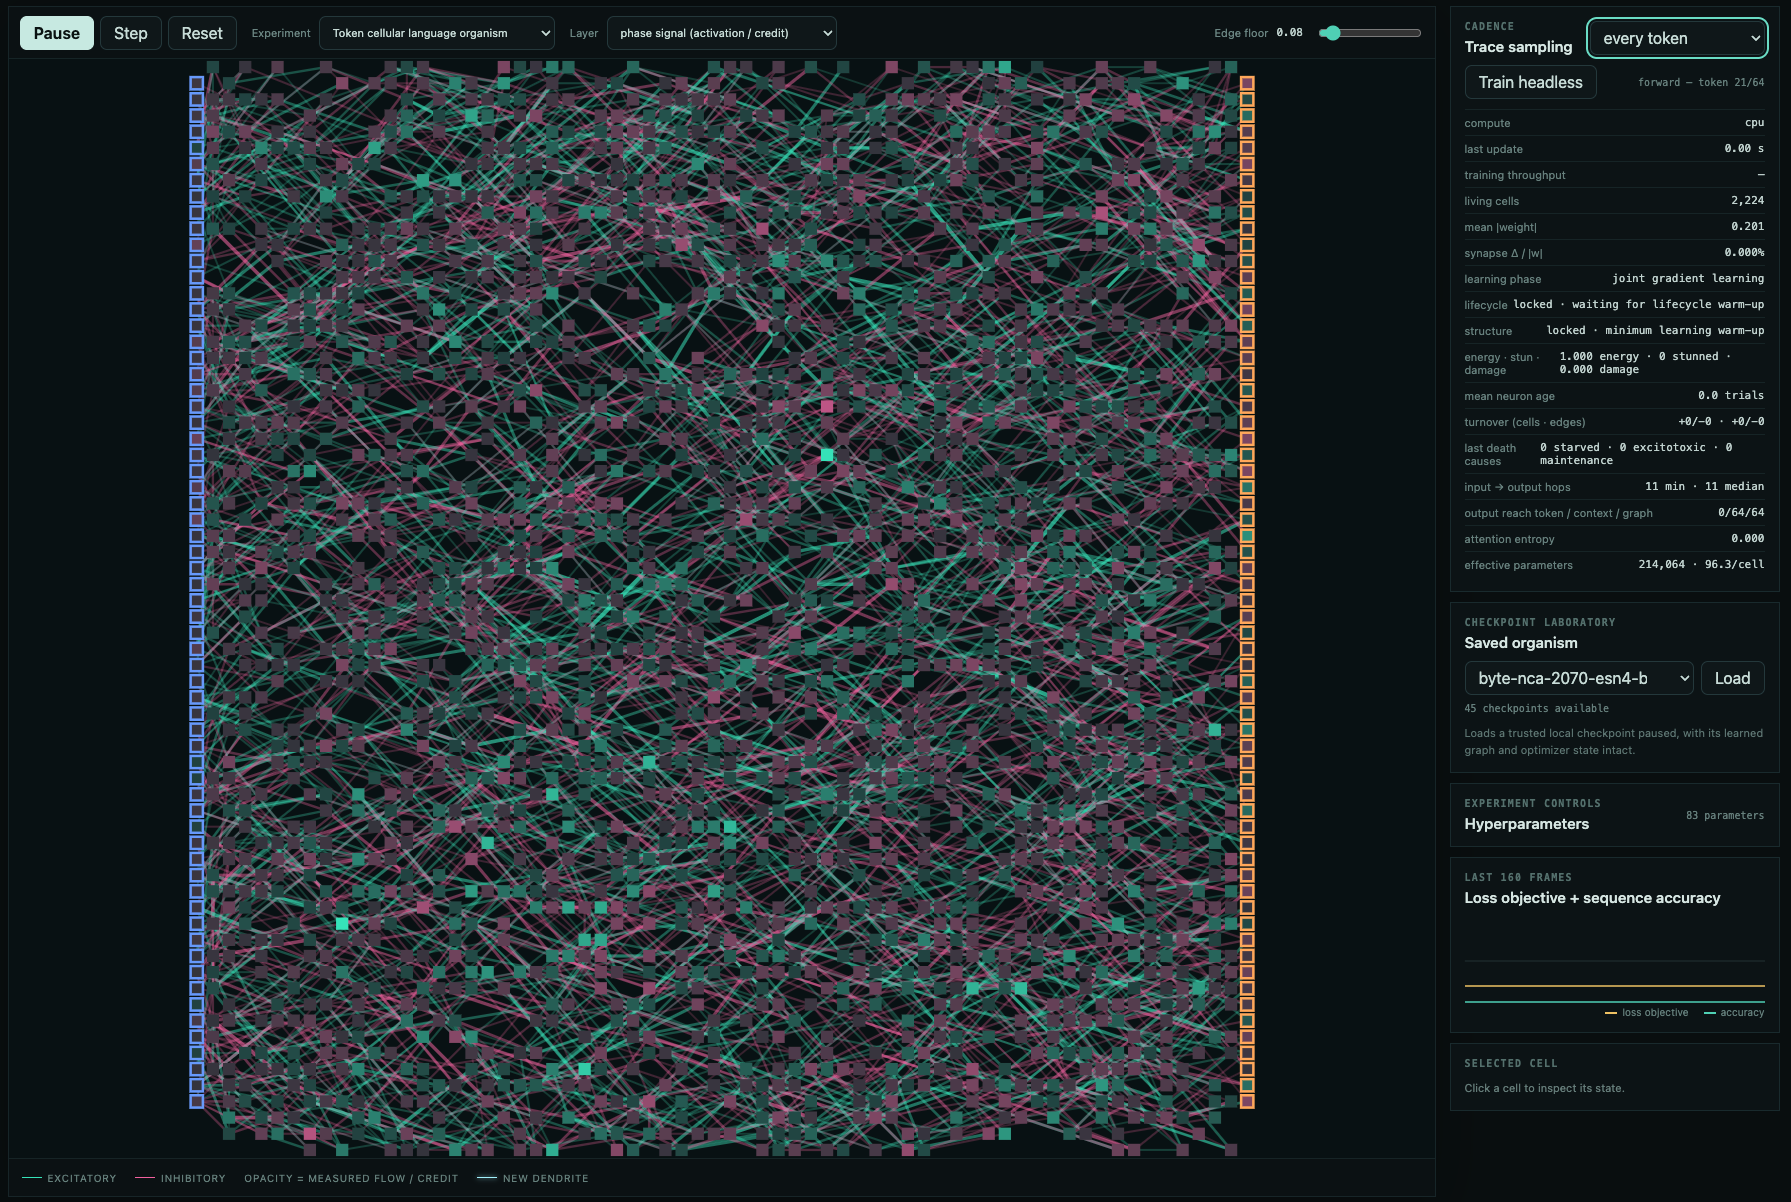The width and height of the screenshot is (1791, 1202).
Task: Select the living cells value 2,224
Action: pos(1747,201)
